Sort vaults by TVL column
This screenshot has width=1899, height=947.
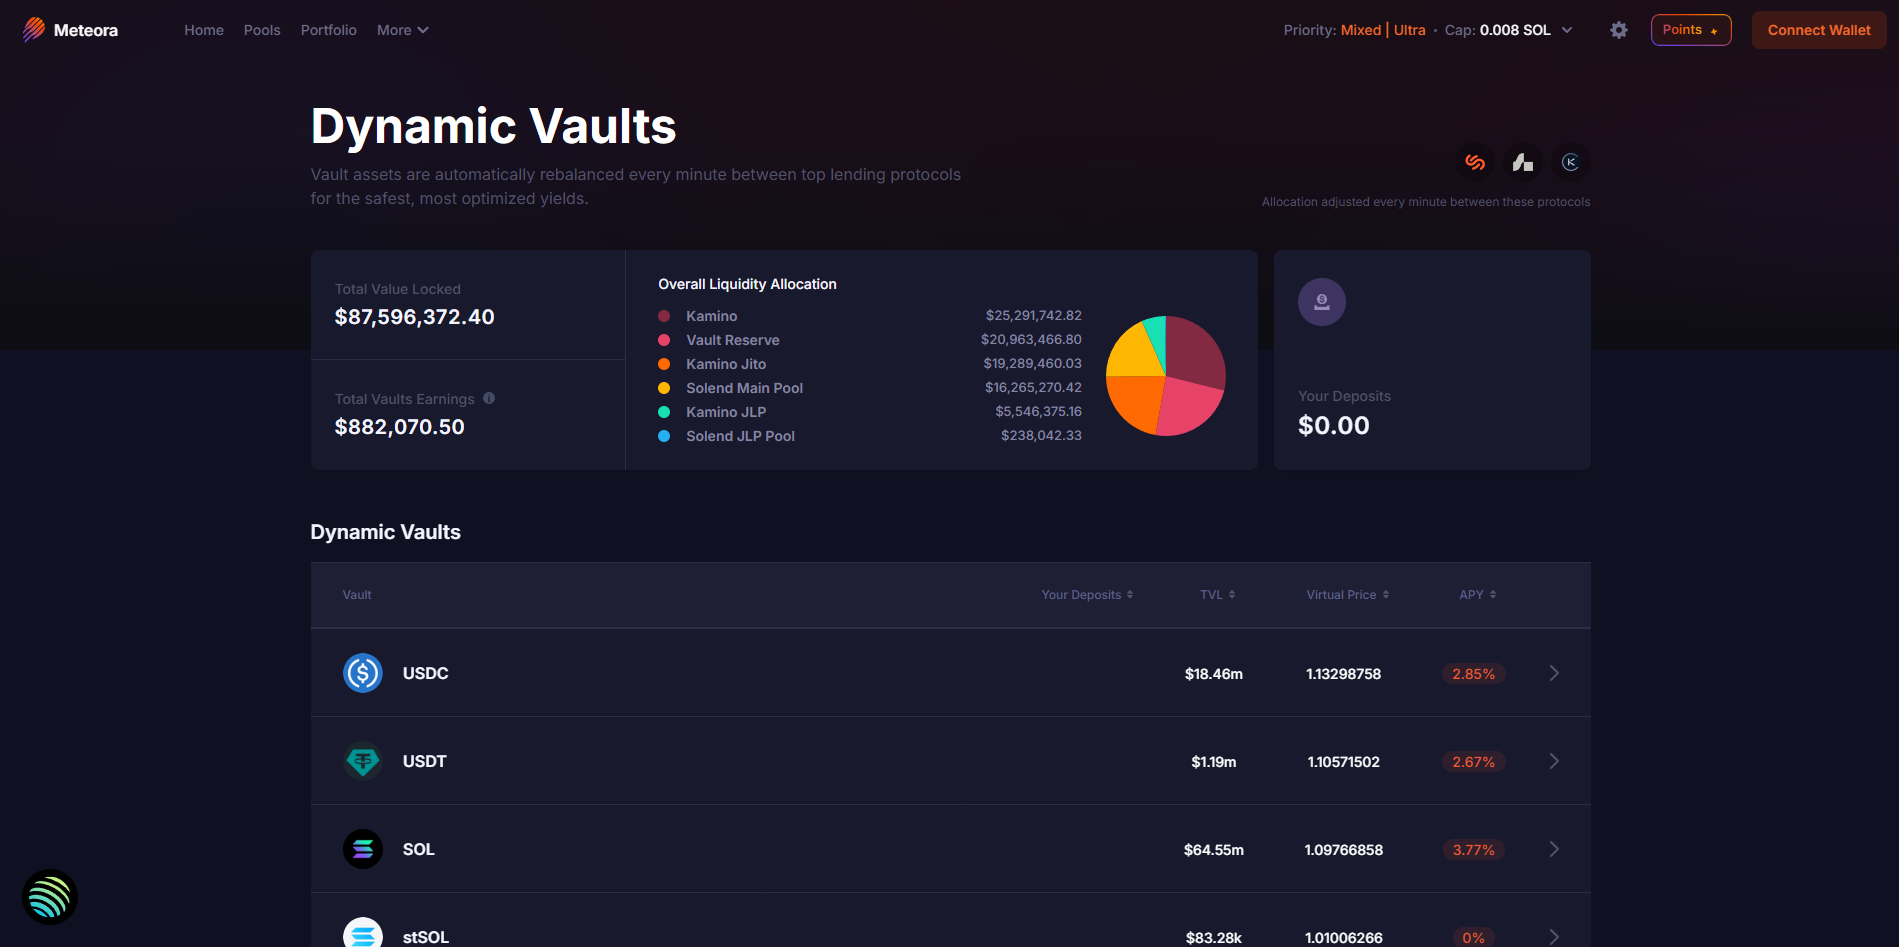tap(1217, 595)
